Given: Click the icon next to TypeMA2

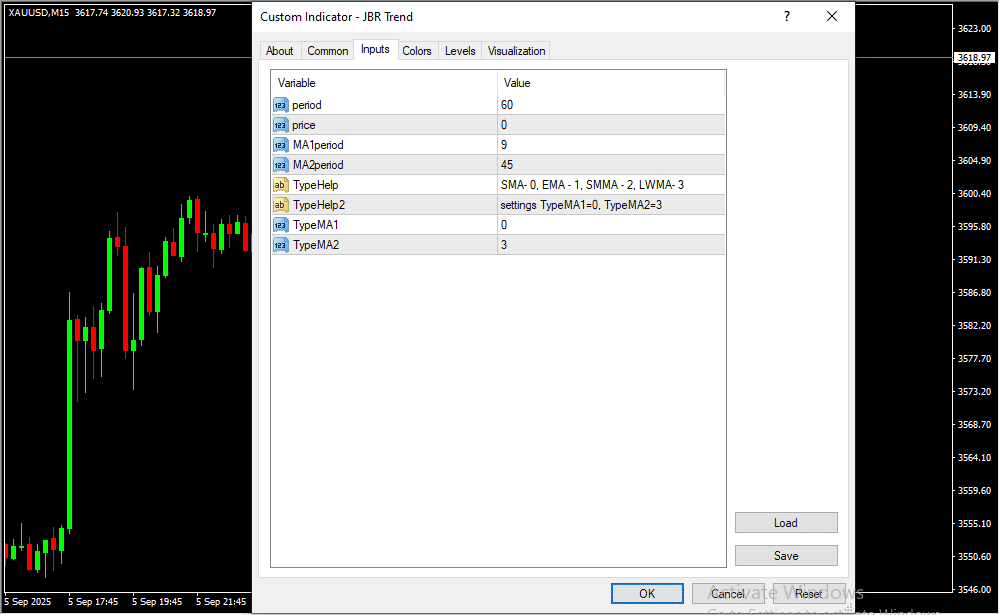Looking at the screenshot, I should 280,245.
